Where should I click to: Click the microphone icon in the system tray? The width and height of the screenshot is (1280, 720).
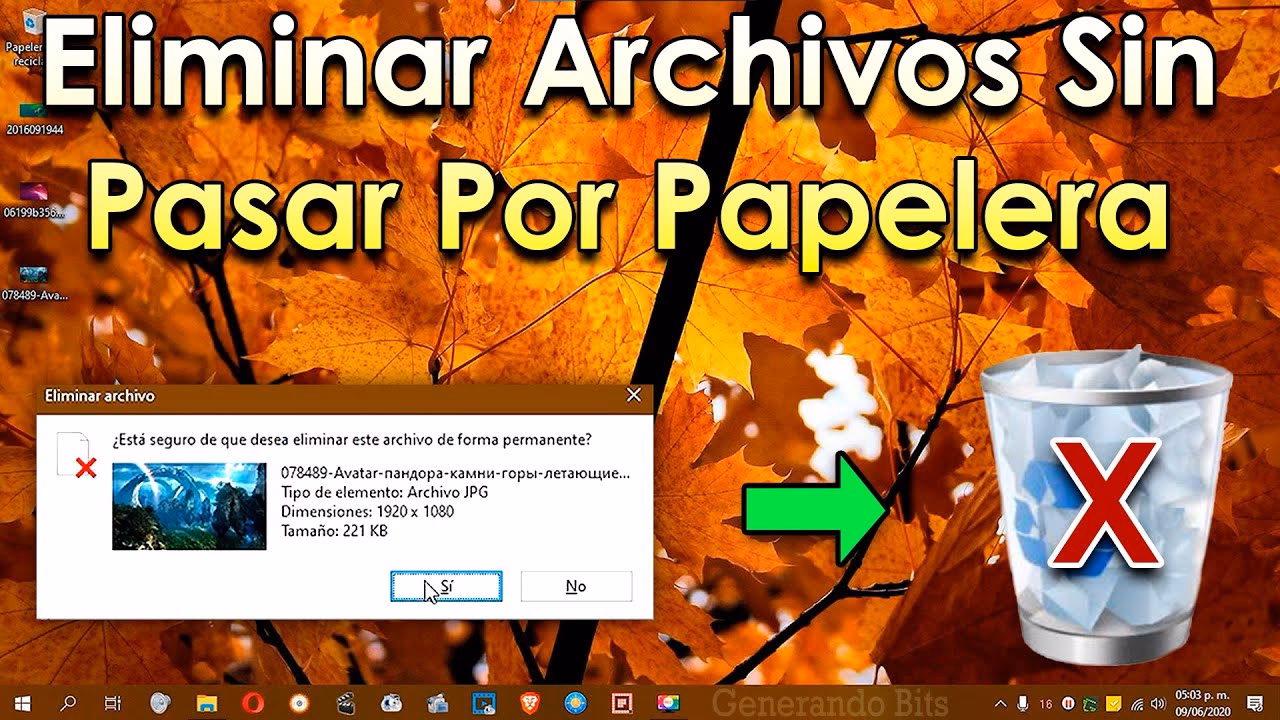pyautogui.click(x=1023, y=704)
